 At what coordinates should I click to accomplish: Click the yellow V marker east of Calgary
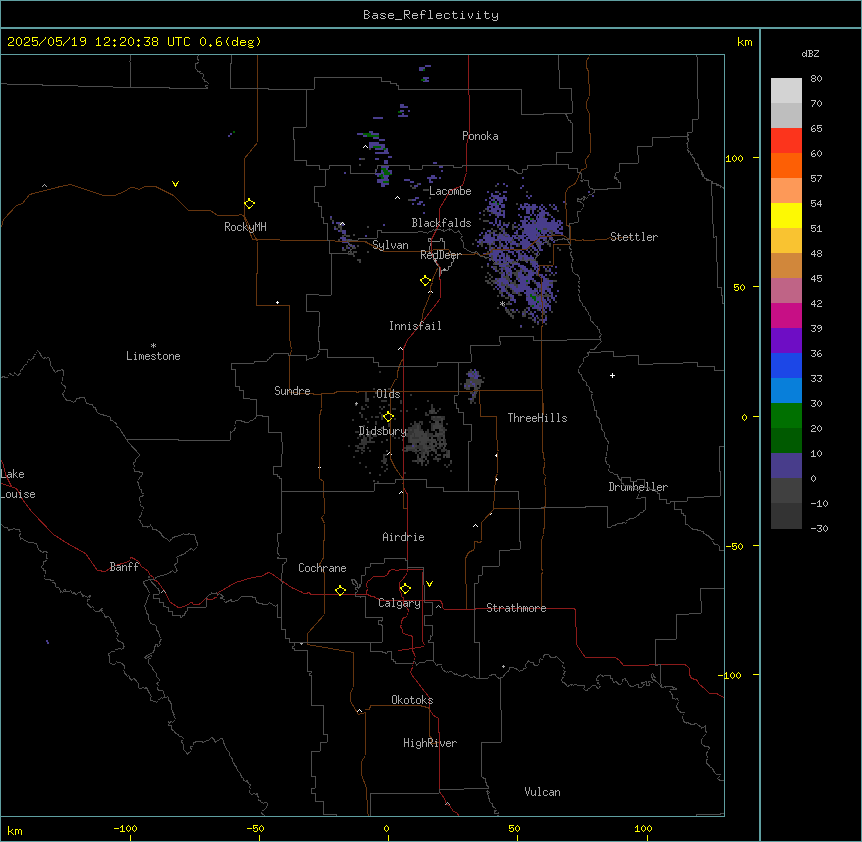(x=429, y=584)
